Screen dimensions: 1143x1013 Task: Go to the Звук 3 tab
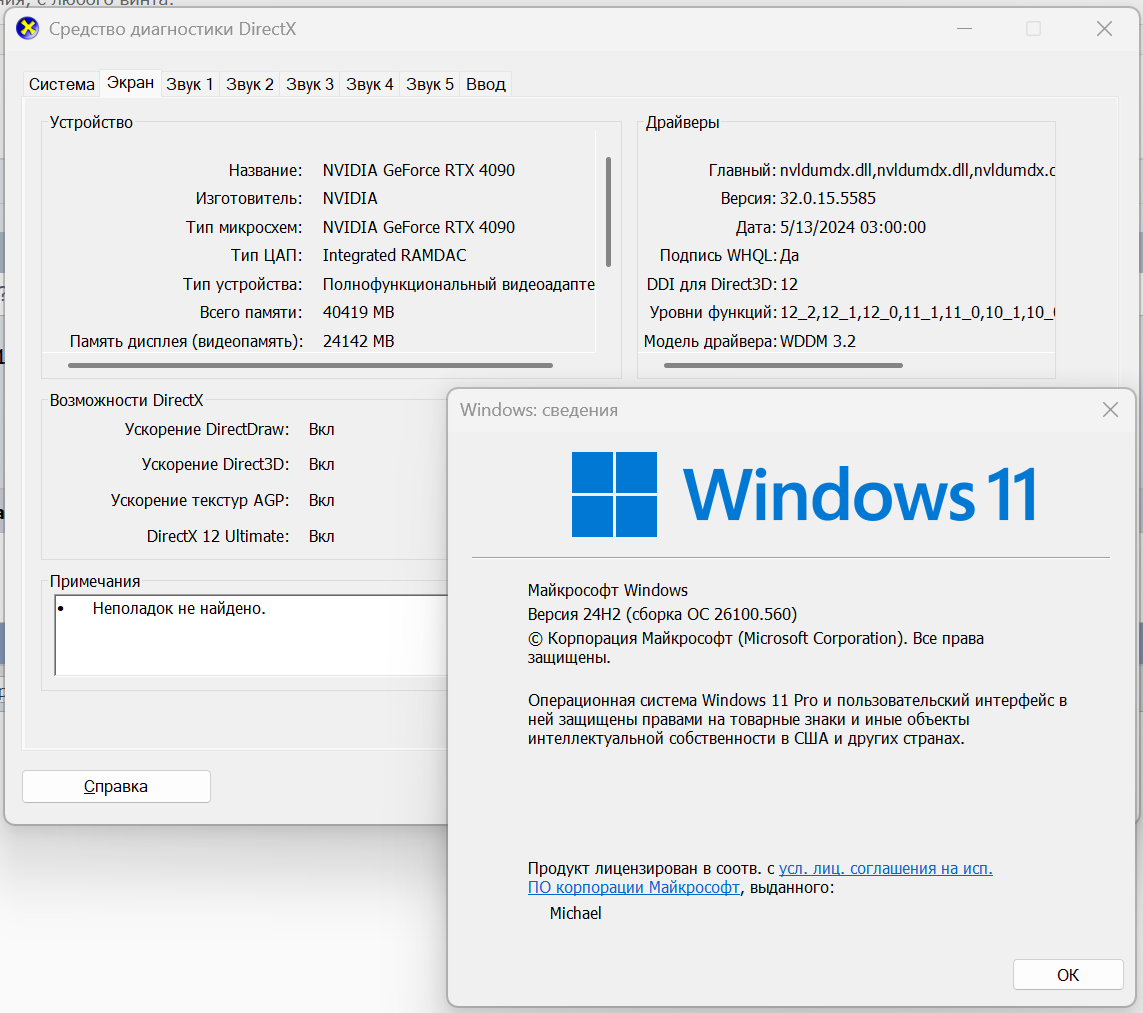coord(310,85)
